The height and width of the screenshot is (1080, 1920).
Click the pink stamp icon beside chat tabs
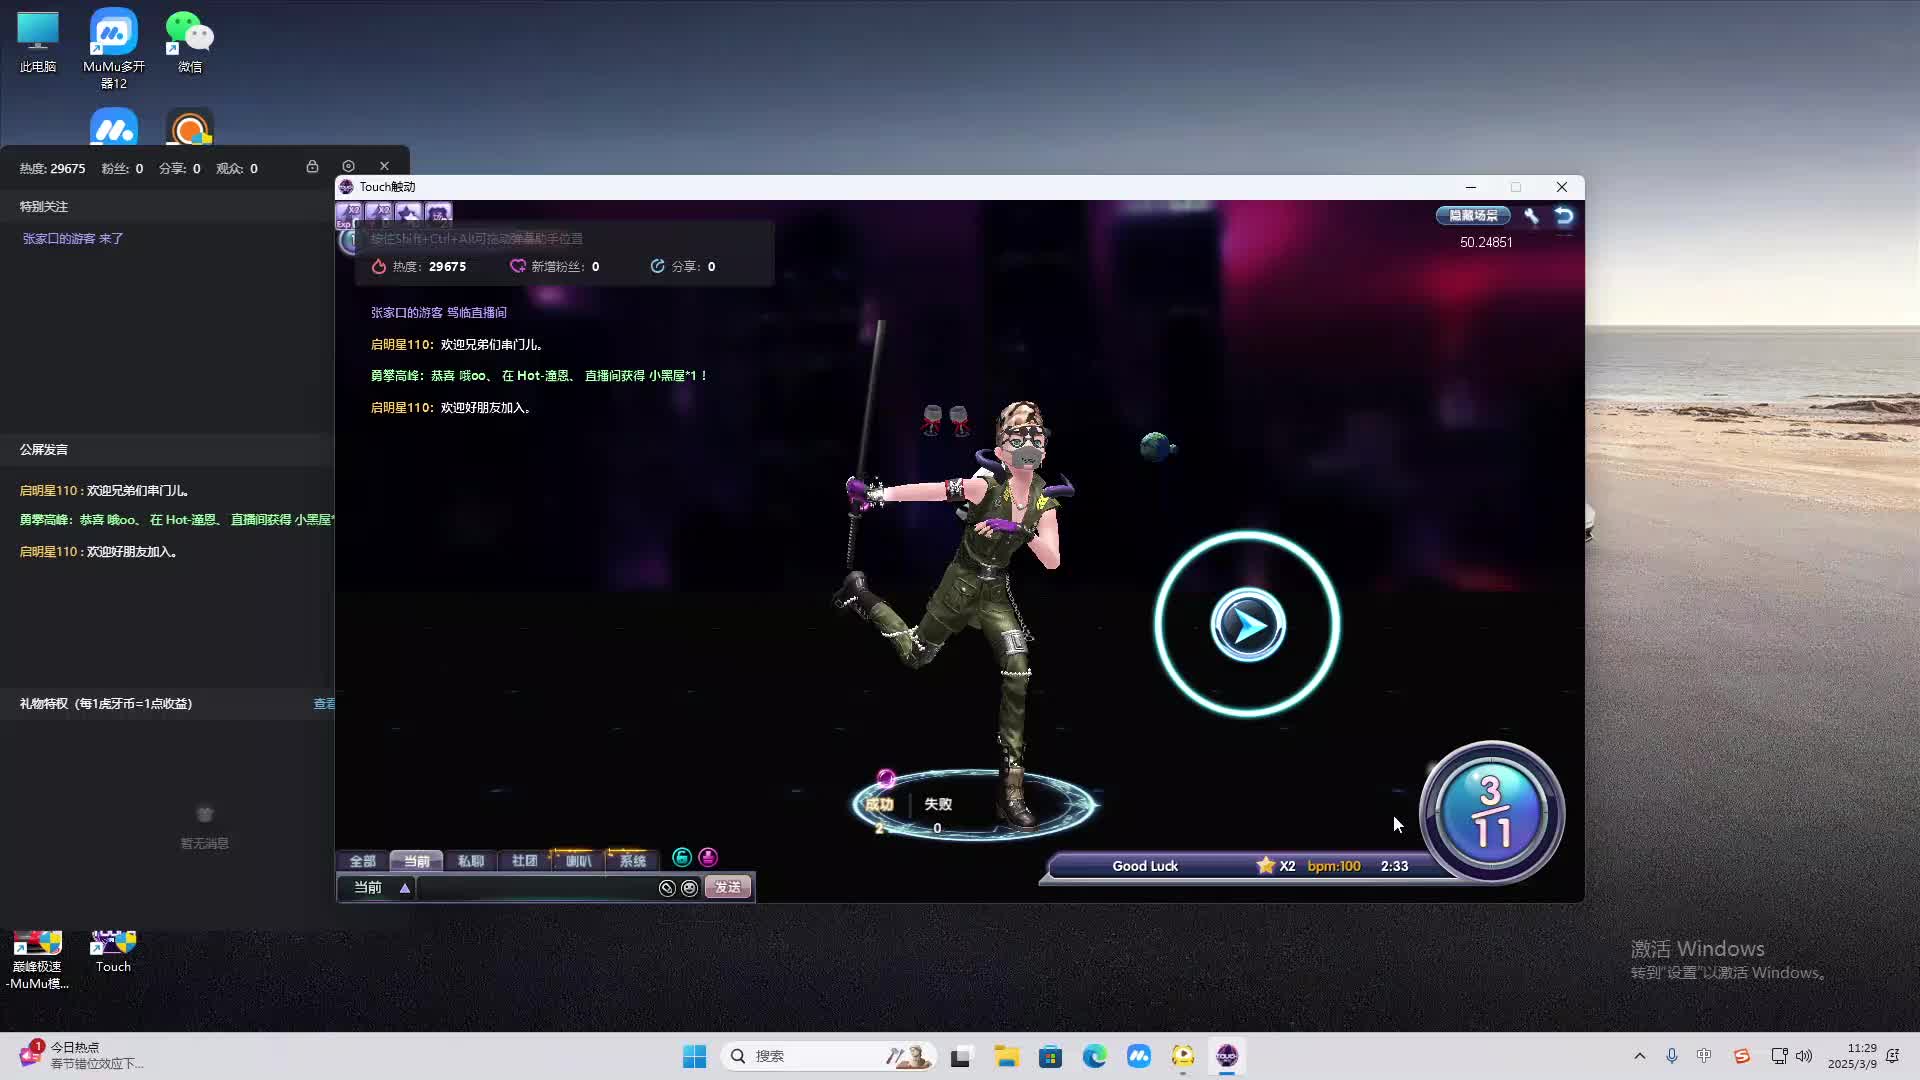(708, 857)
